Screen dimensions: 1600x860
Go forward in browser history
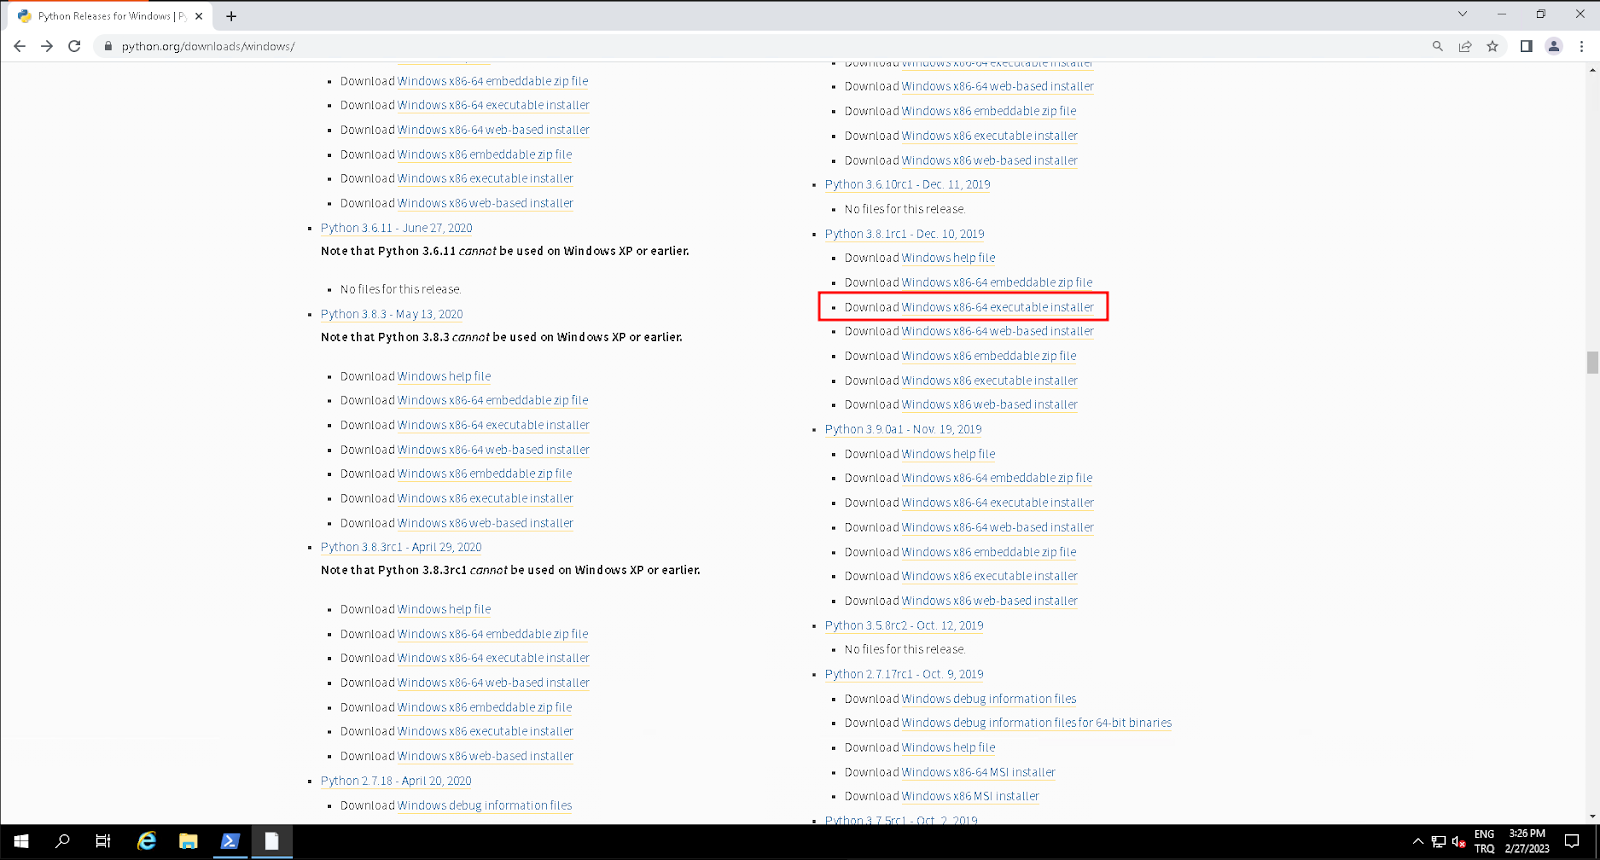click(x=47, y=46)
